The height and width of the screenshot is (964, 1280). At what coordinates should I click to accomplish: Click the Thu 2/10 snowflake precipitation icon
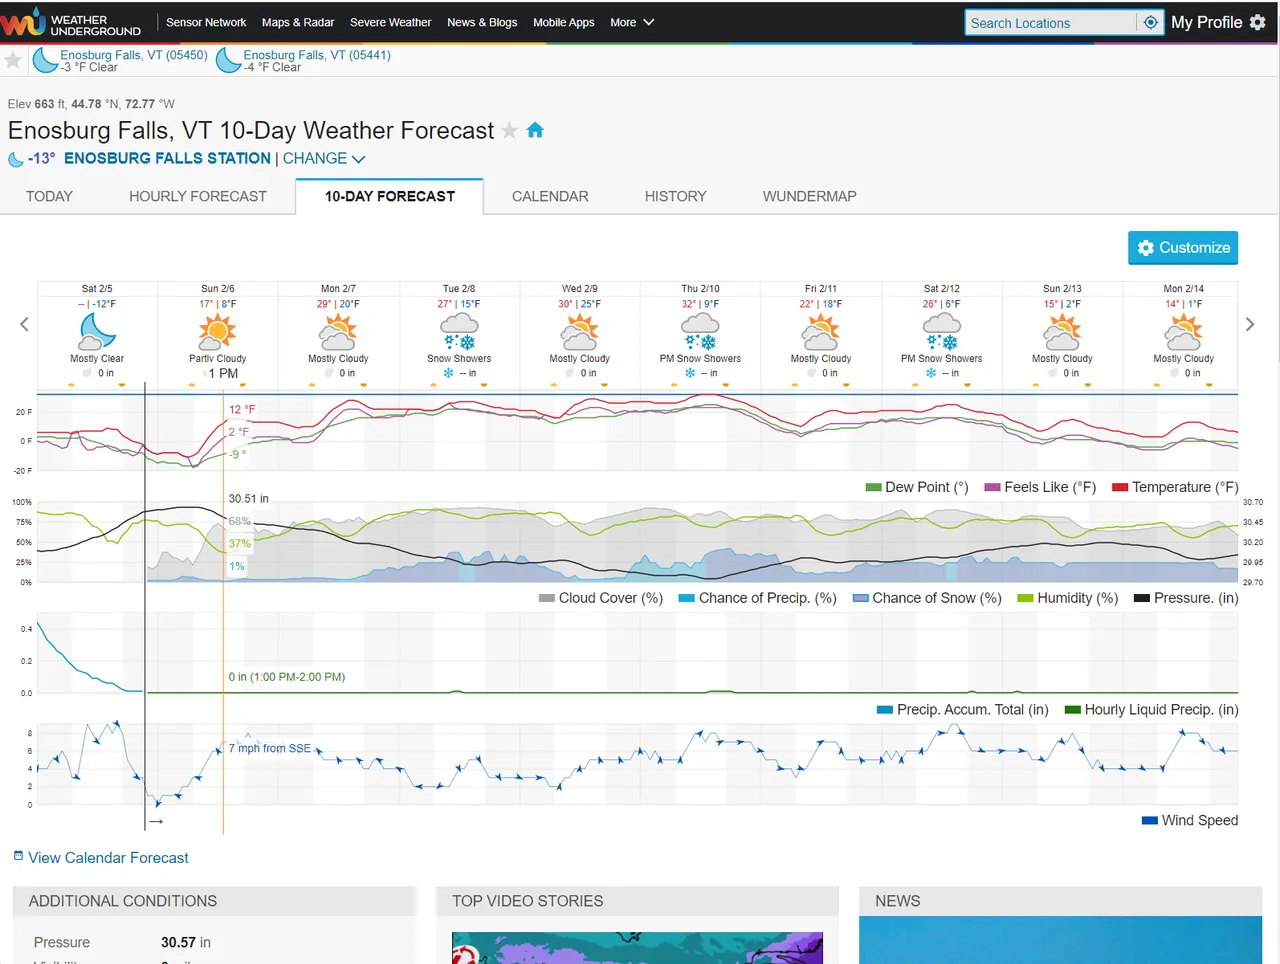point(690,373)
